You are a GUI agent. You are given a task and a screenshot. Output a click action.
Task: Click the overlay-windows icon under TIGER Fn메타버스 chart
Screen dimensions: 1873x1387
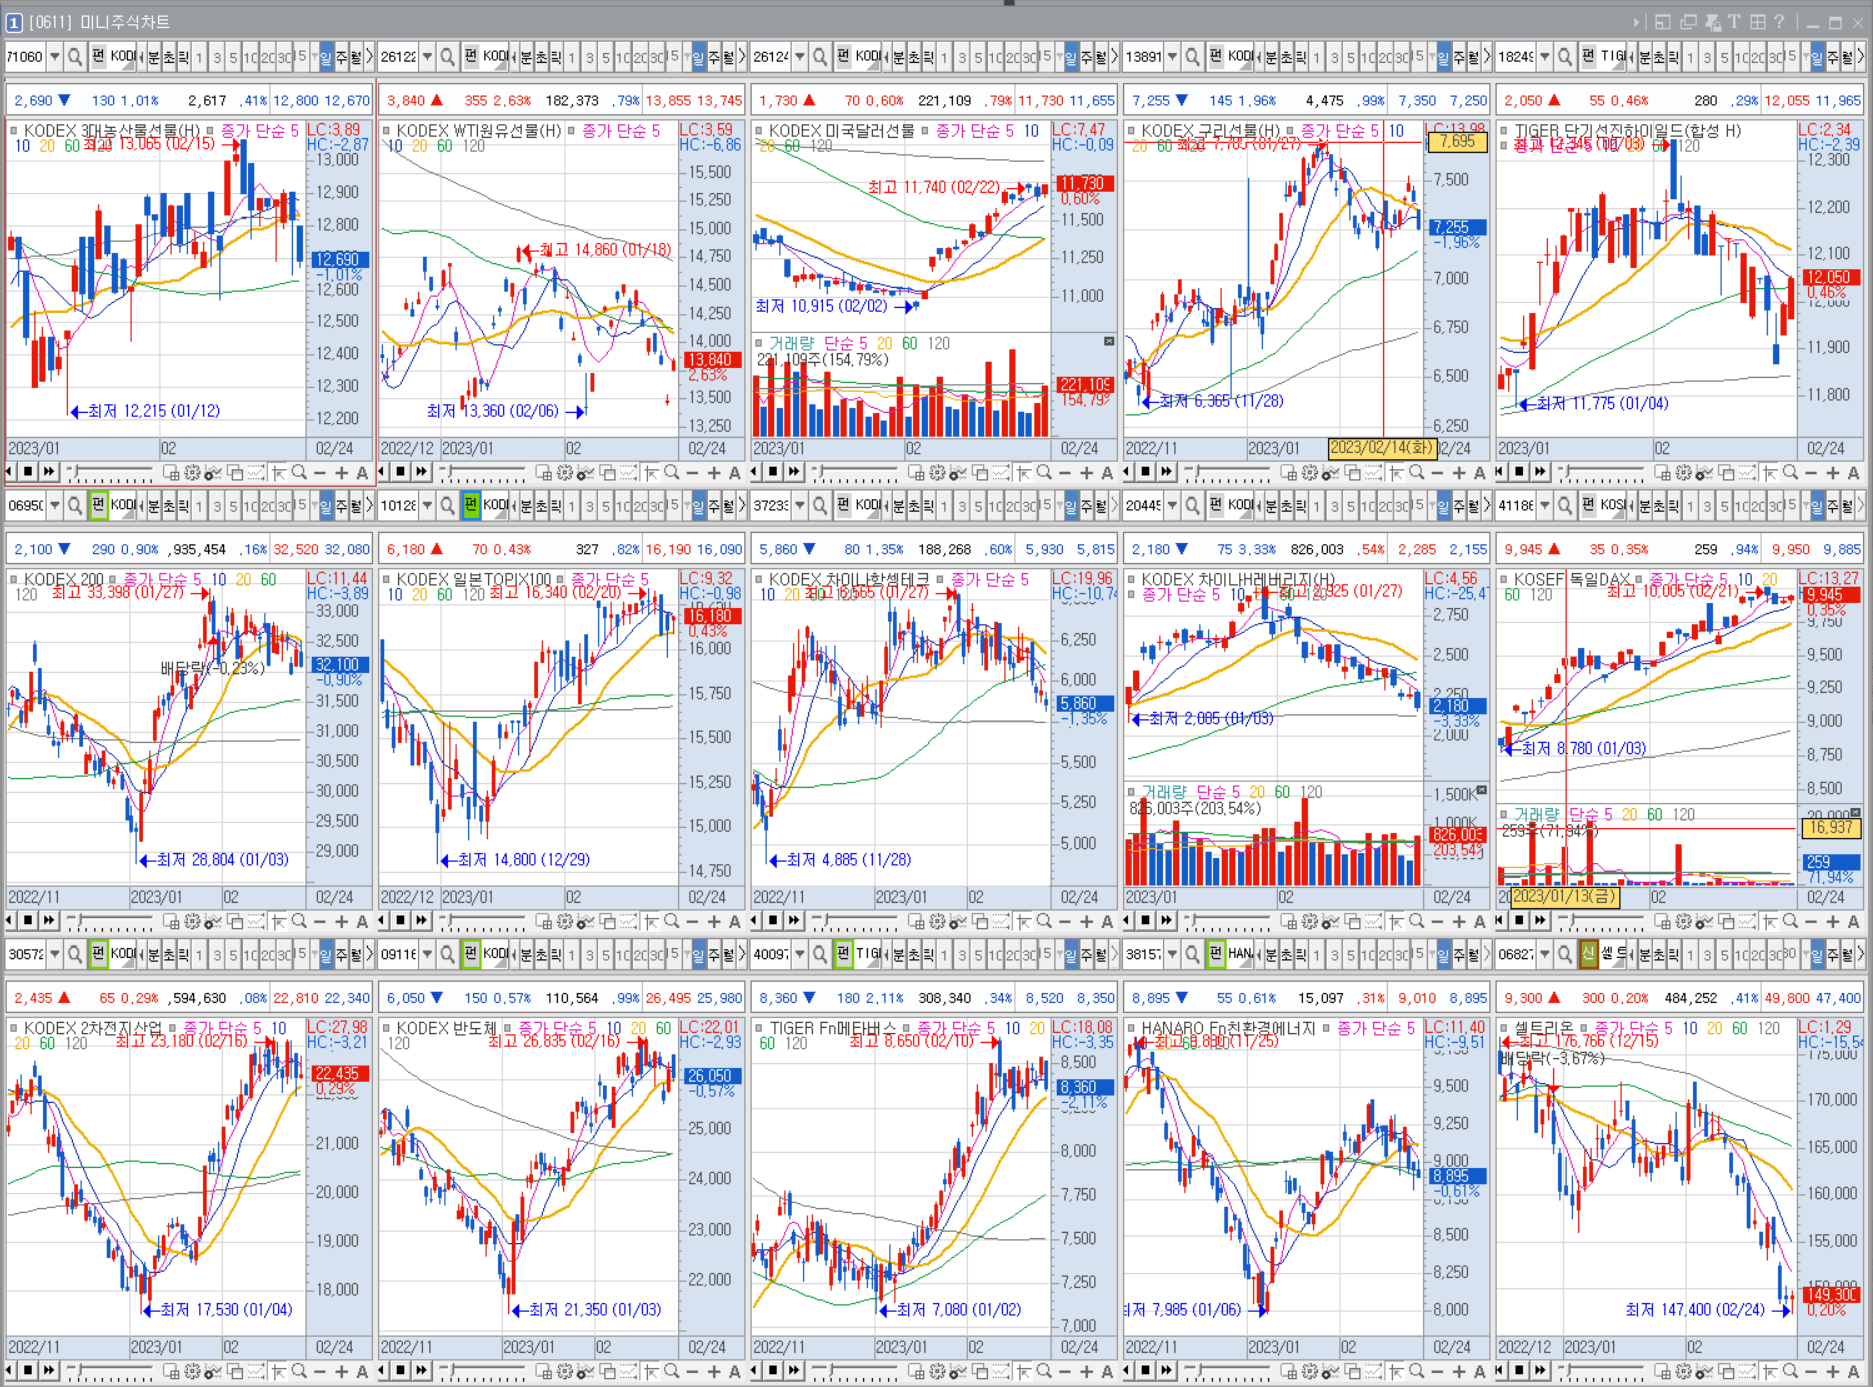coord(980,1370)
